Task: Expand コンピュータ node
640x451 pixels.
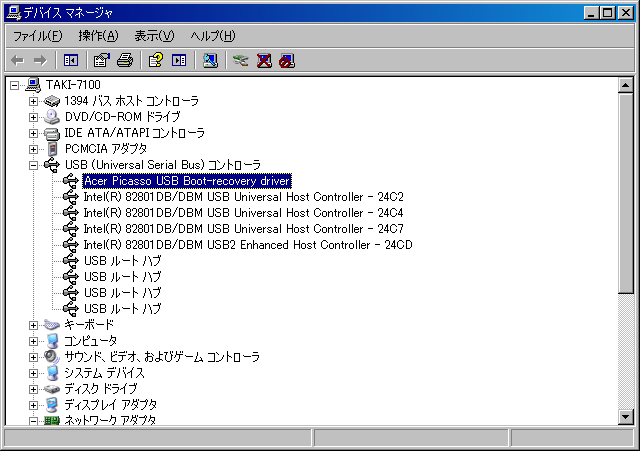Action: tap(33, 341)
